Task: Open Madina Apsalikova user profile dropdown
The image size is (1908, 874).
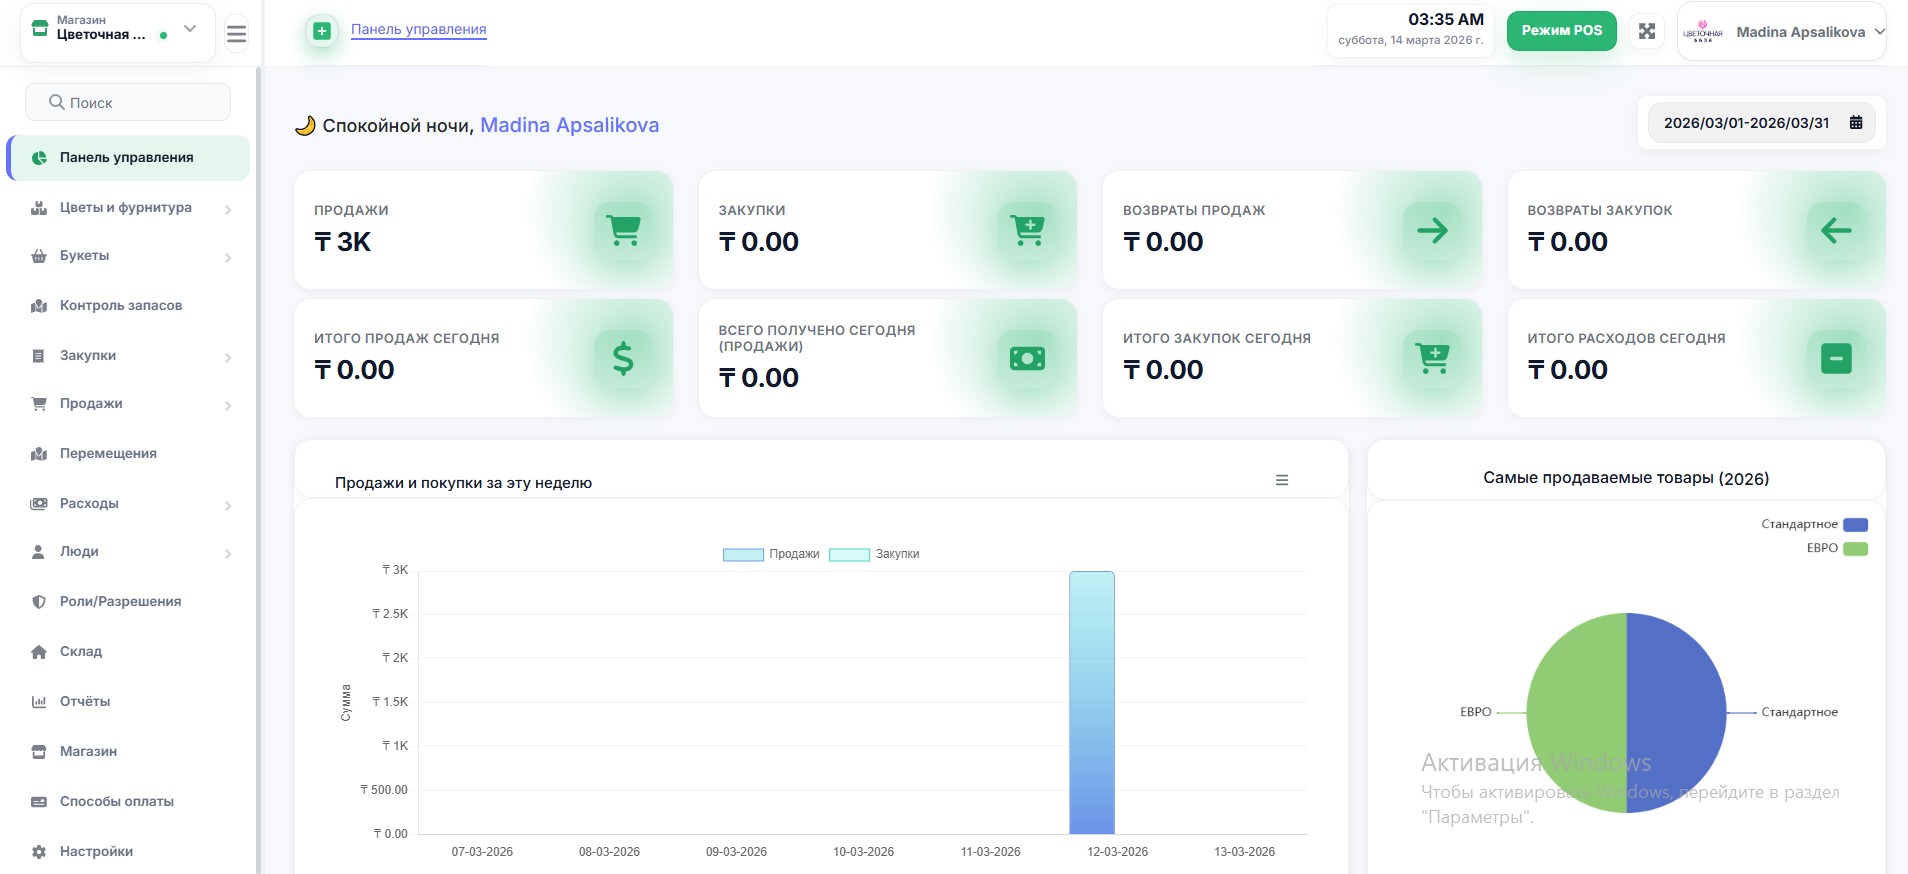Action: click(x=1782, y=32)
